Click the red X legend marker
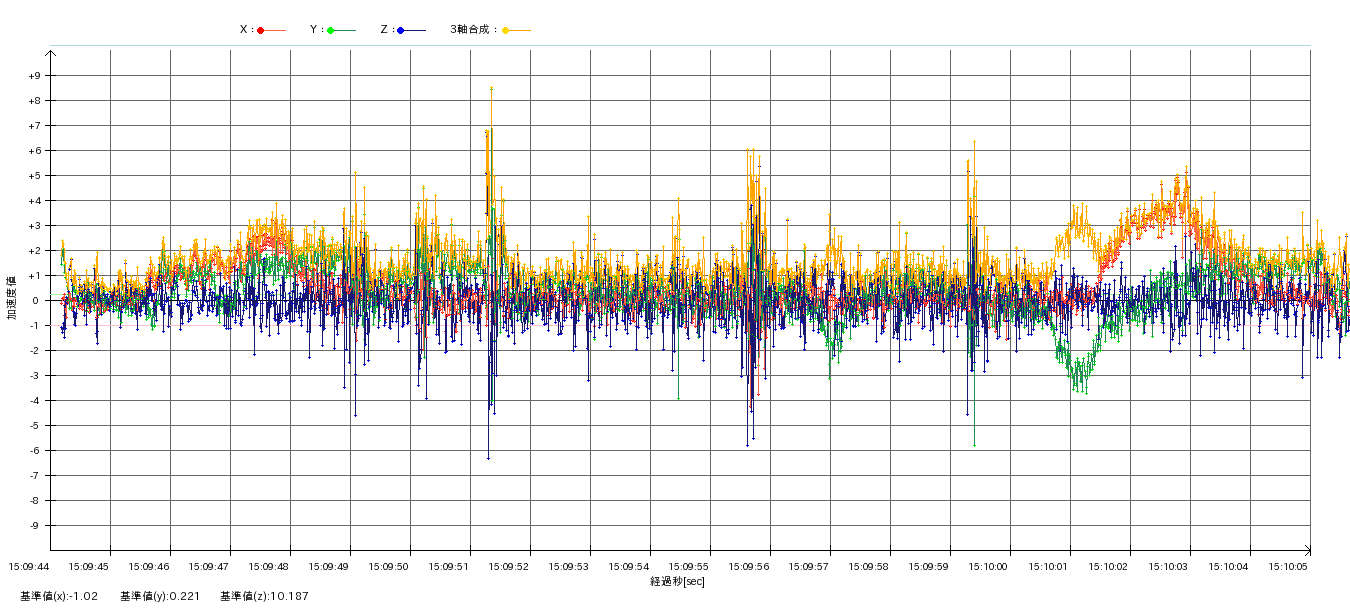1350x610 pixels. coord(261,31)
